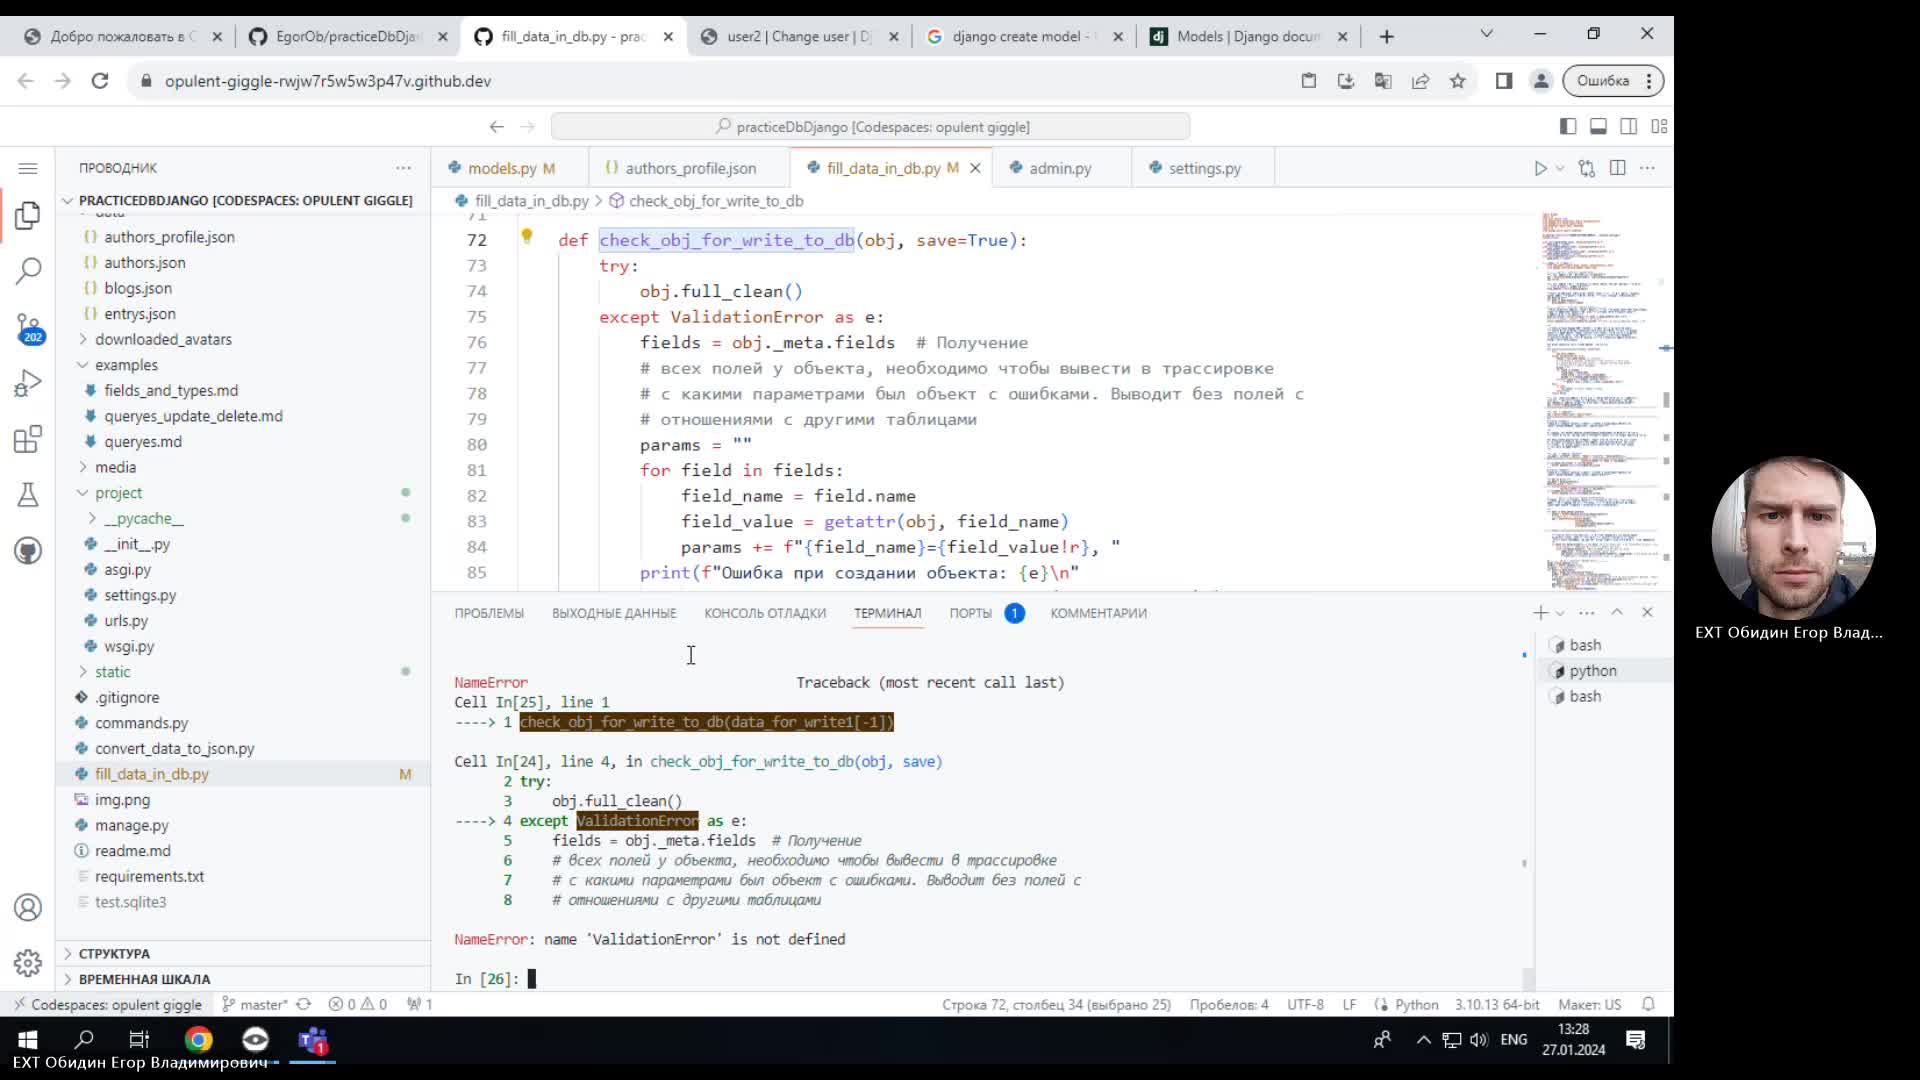Click the editor vertical scrollbar
1920x1080 pixels.
click(x=1666, y=400)
